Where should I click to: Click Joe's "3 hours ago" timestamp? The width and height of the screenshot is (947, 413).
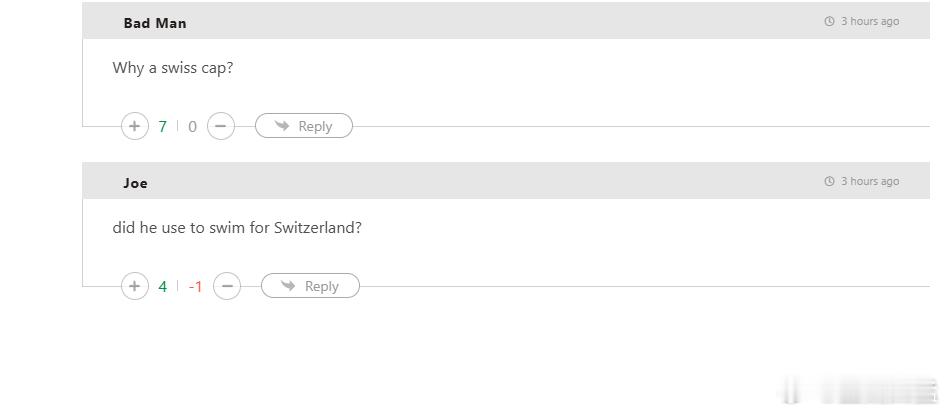870,181
